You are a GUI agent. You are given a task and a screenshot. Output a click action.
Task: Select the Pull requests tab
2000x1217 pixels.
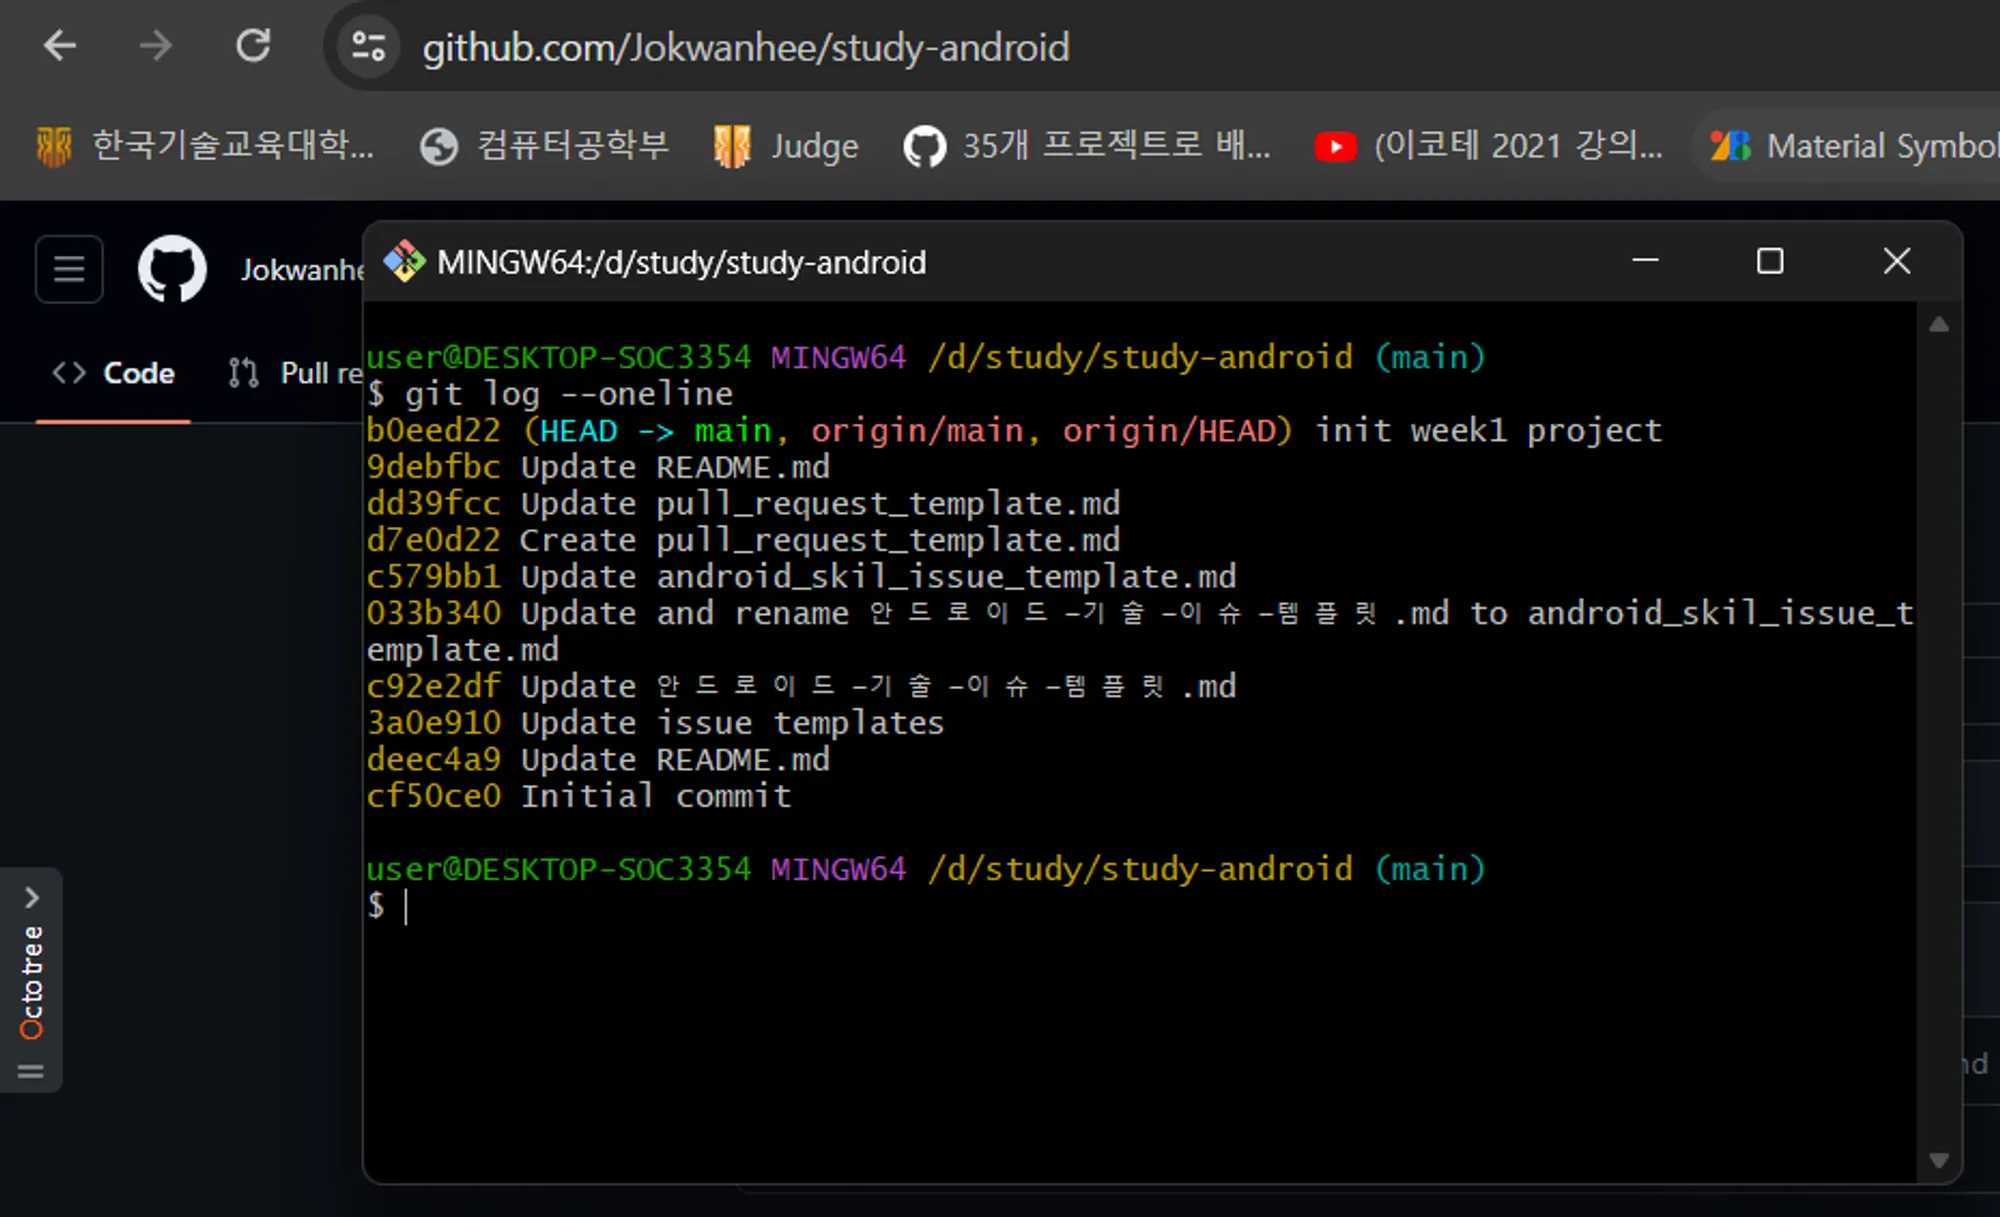[295, 373]
